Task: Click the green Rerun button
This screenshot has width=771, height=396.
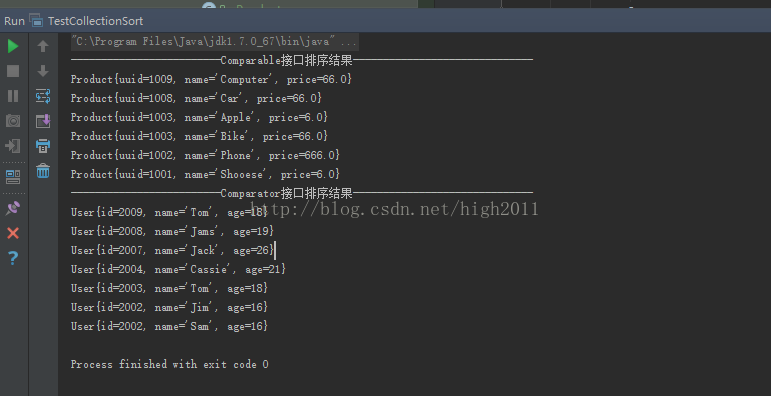Action: [x=13, y=46]
